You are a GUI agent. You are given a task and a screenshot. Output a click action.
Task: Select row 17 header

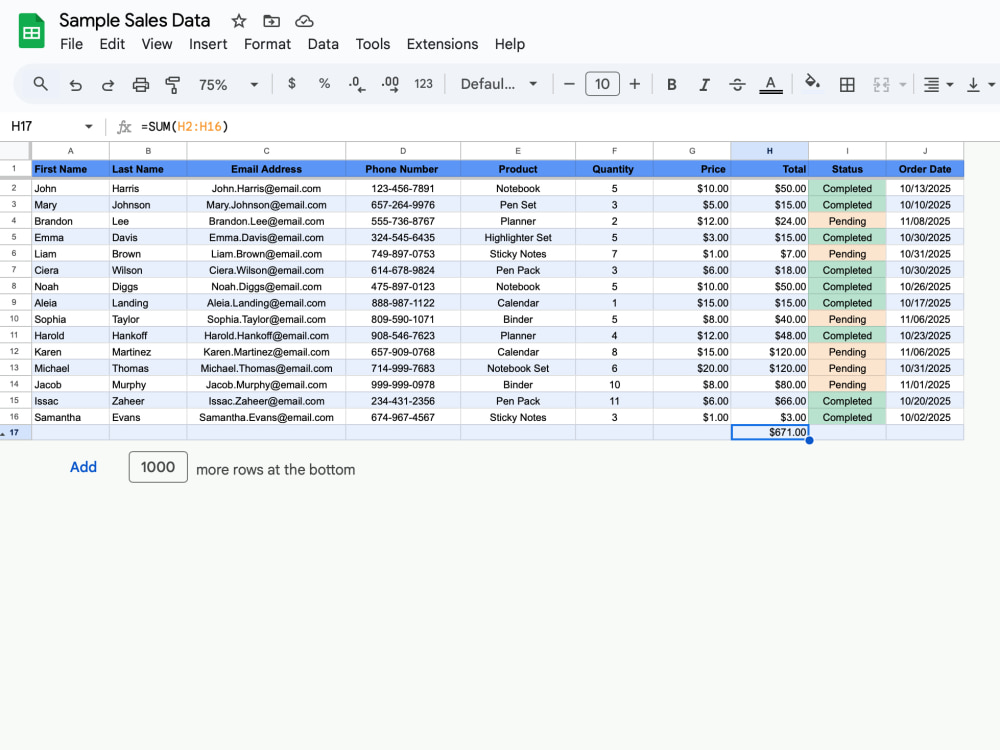click(15, 432)
